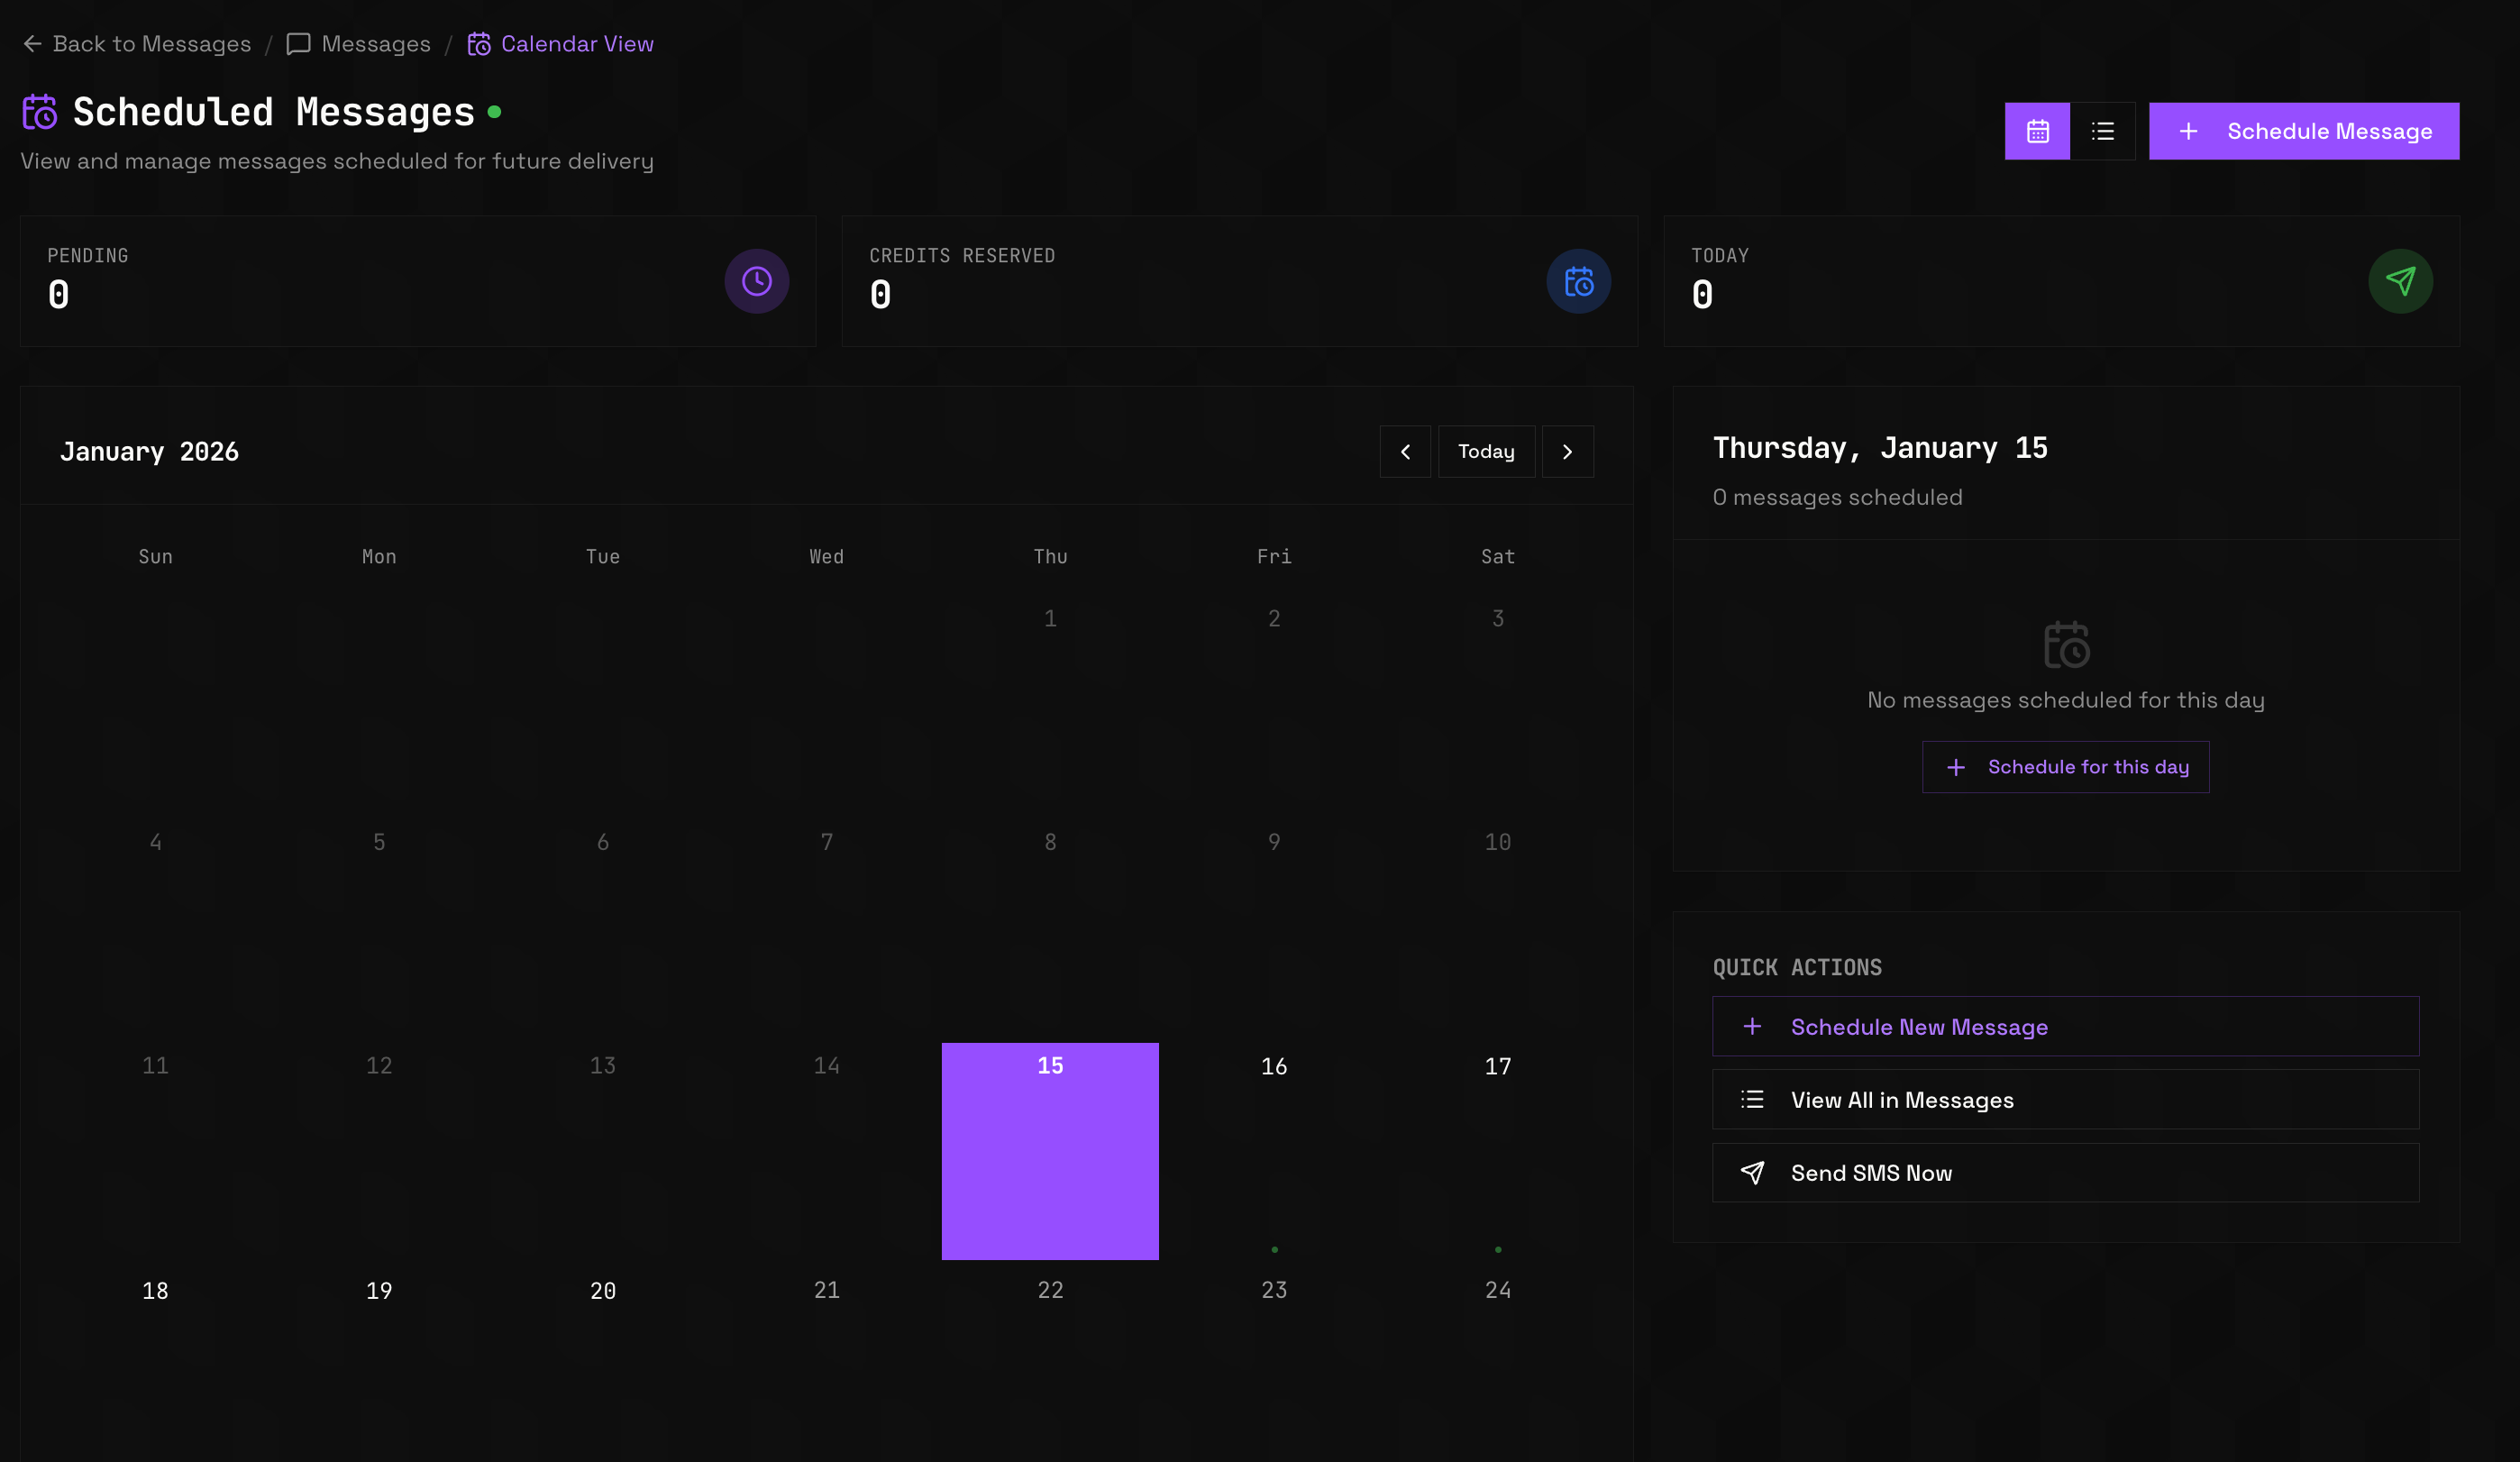The width and height of the screenshot is (2520, 1462).
Task: Click Schedule for this day
Action: click(2065, 767)
